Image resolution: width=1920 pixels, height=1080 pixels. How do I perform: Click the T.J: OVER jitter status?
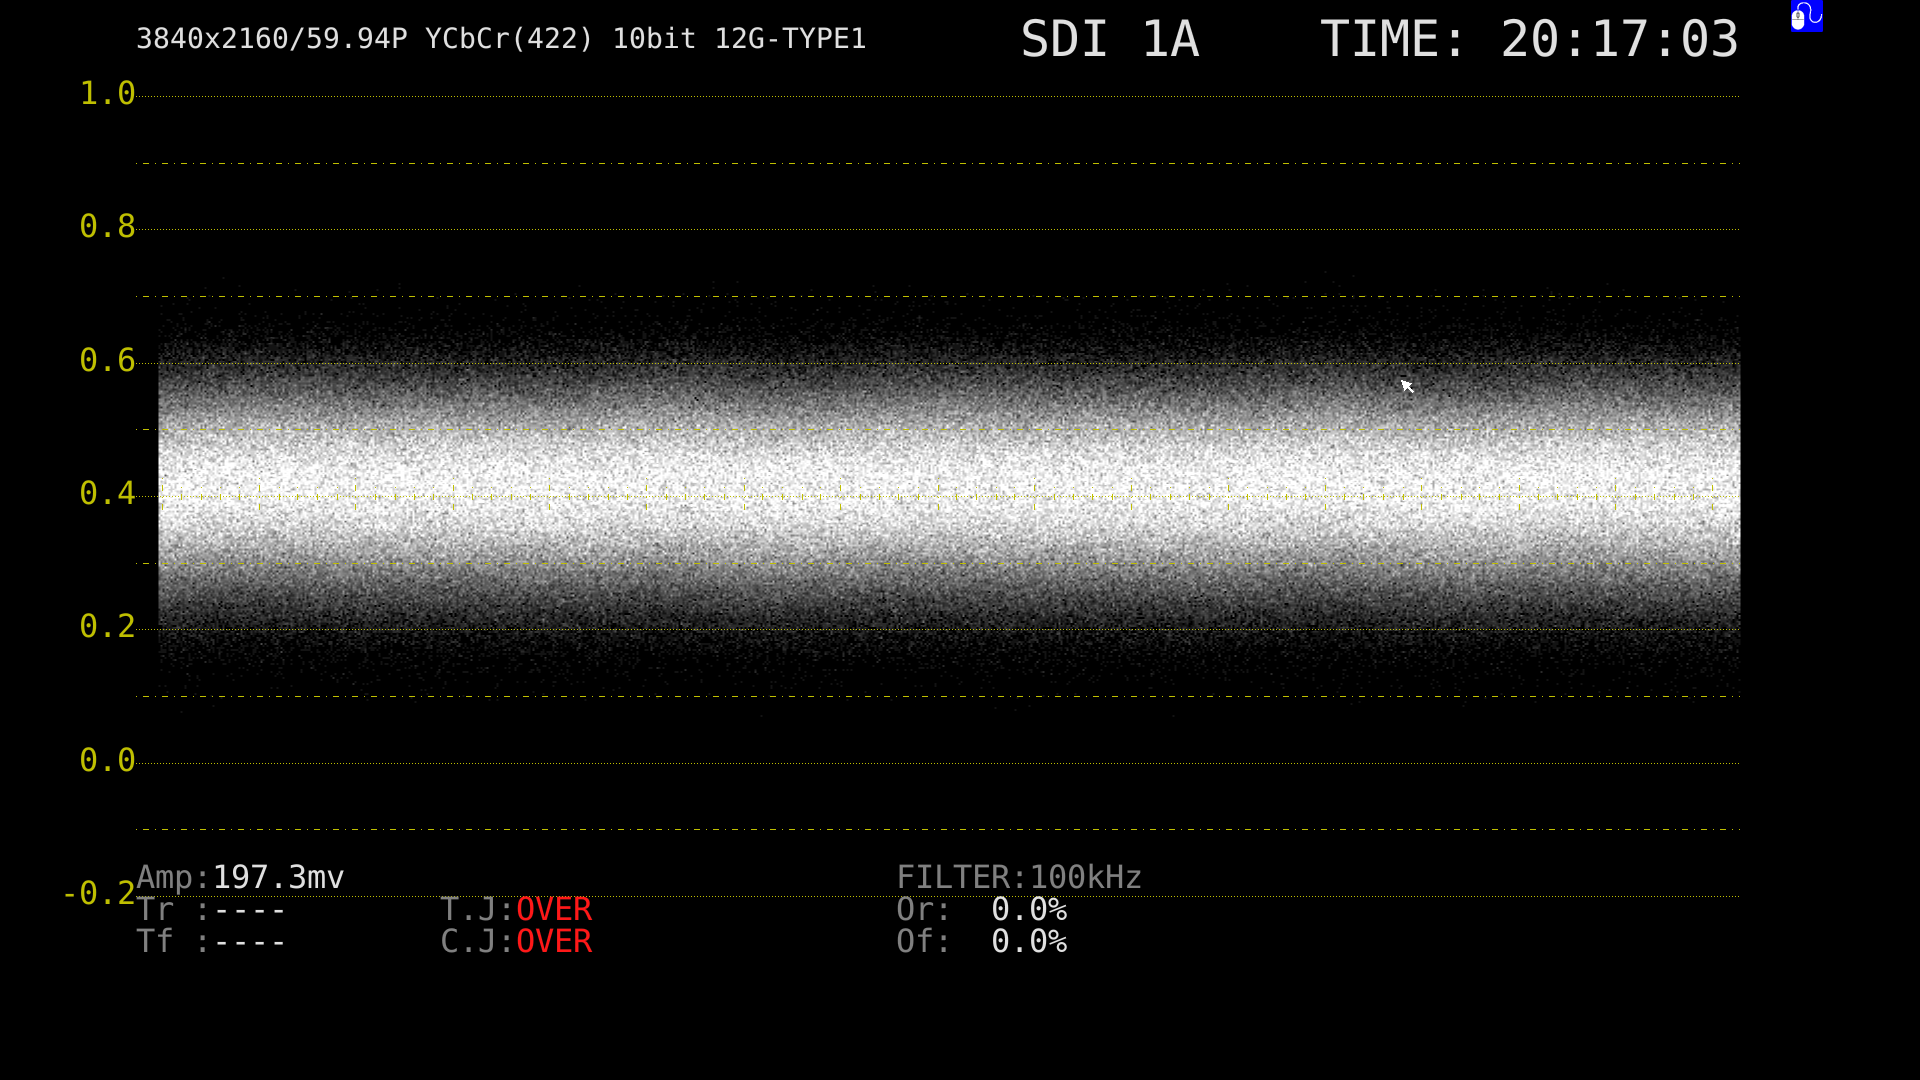[516, 909]
